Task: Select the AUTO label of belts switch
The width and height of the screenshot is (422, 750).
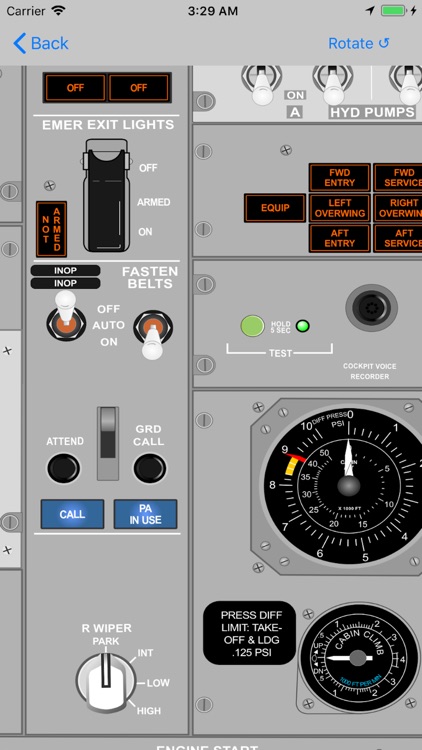Action: coord(109,325)
